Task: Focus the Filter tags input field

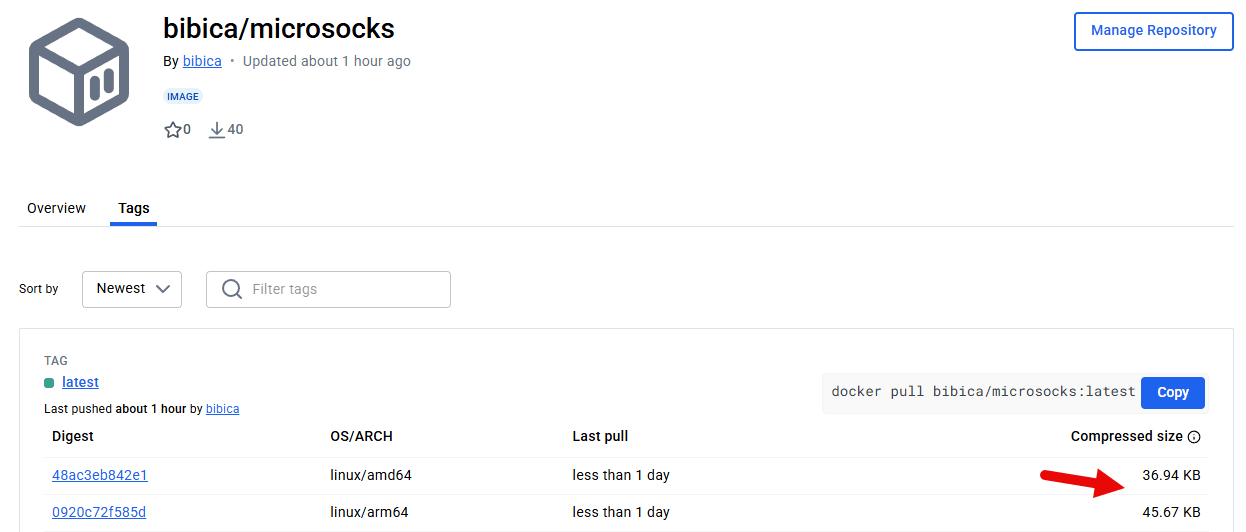Action: 328,289
